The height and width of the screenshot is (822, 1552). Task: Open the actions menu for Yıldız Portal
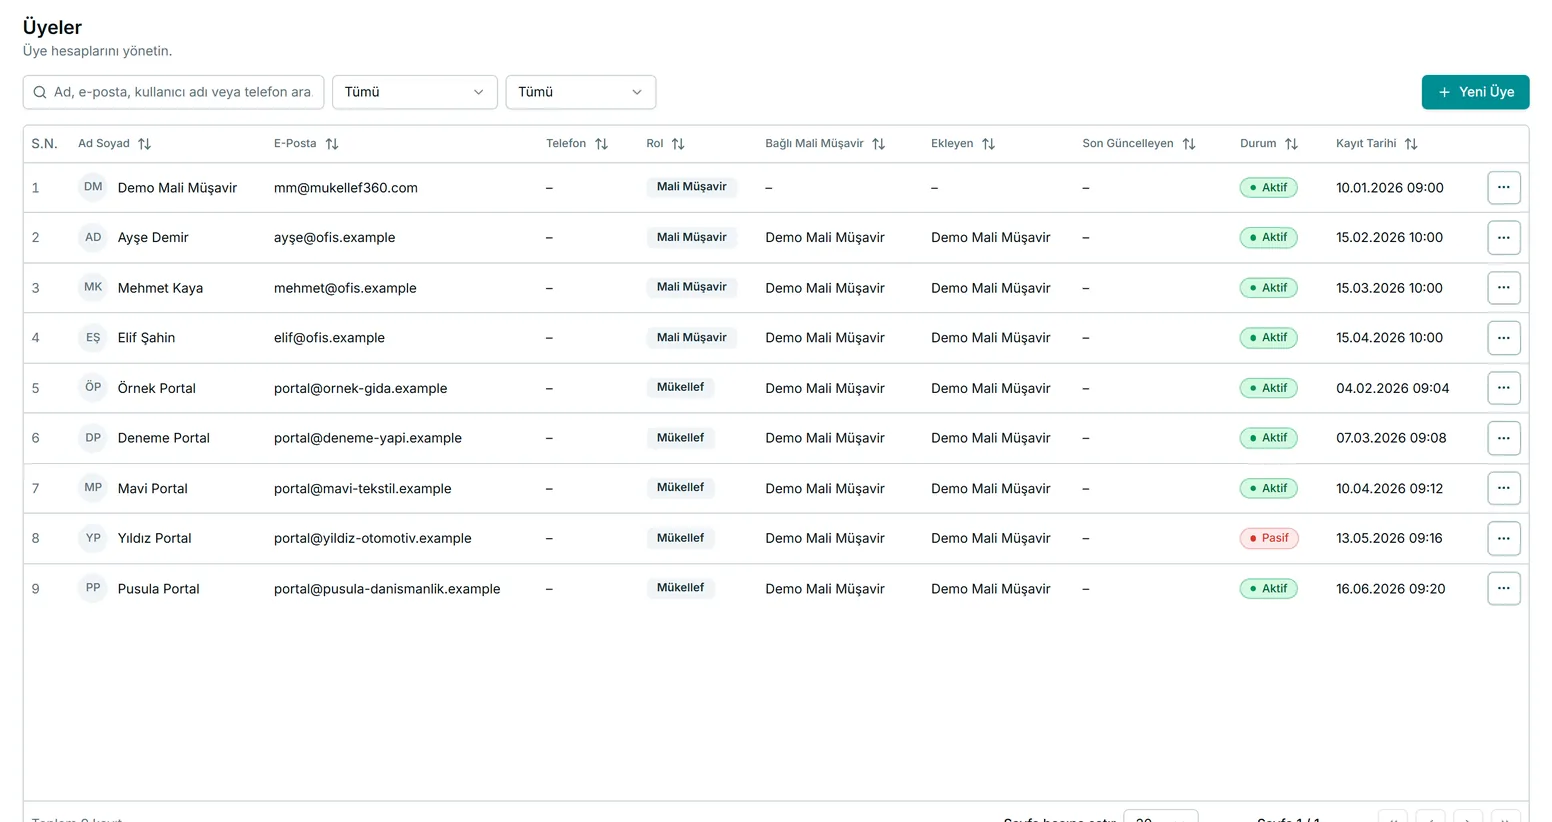1504,538
